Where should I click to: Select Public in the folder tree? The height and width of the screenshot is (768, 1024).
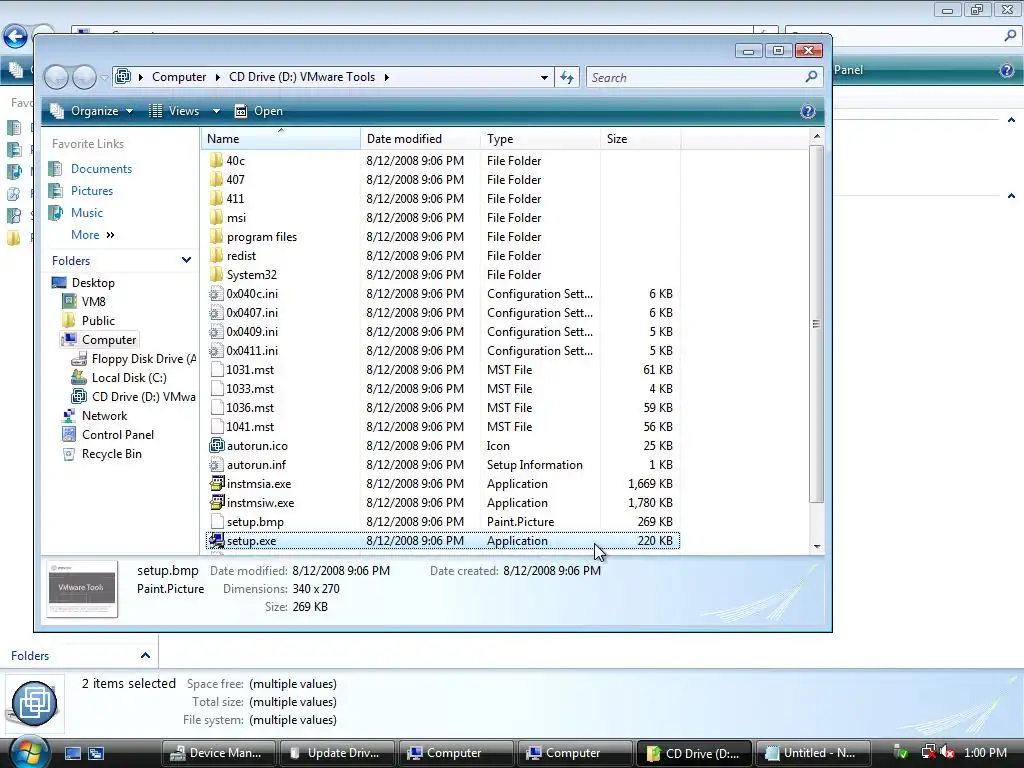coord(98,321)
